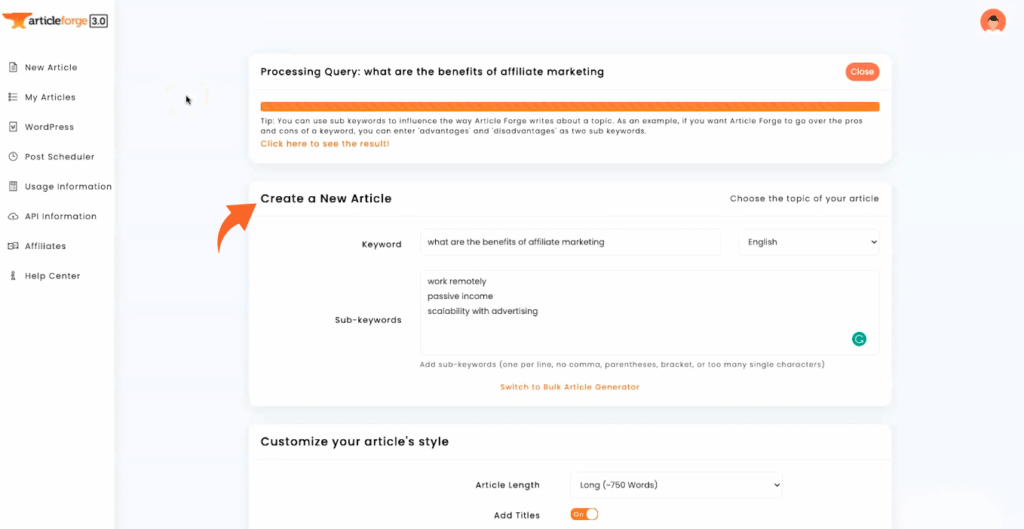Image resolution: width=1024 pixels, height=529 pixels.
Task: Click the WordPress sidebar icon
Action: (12, 127)
